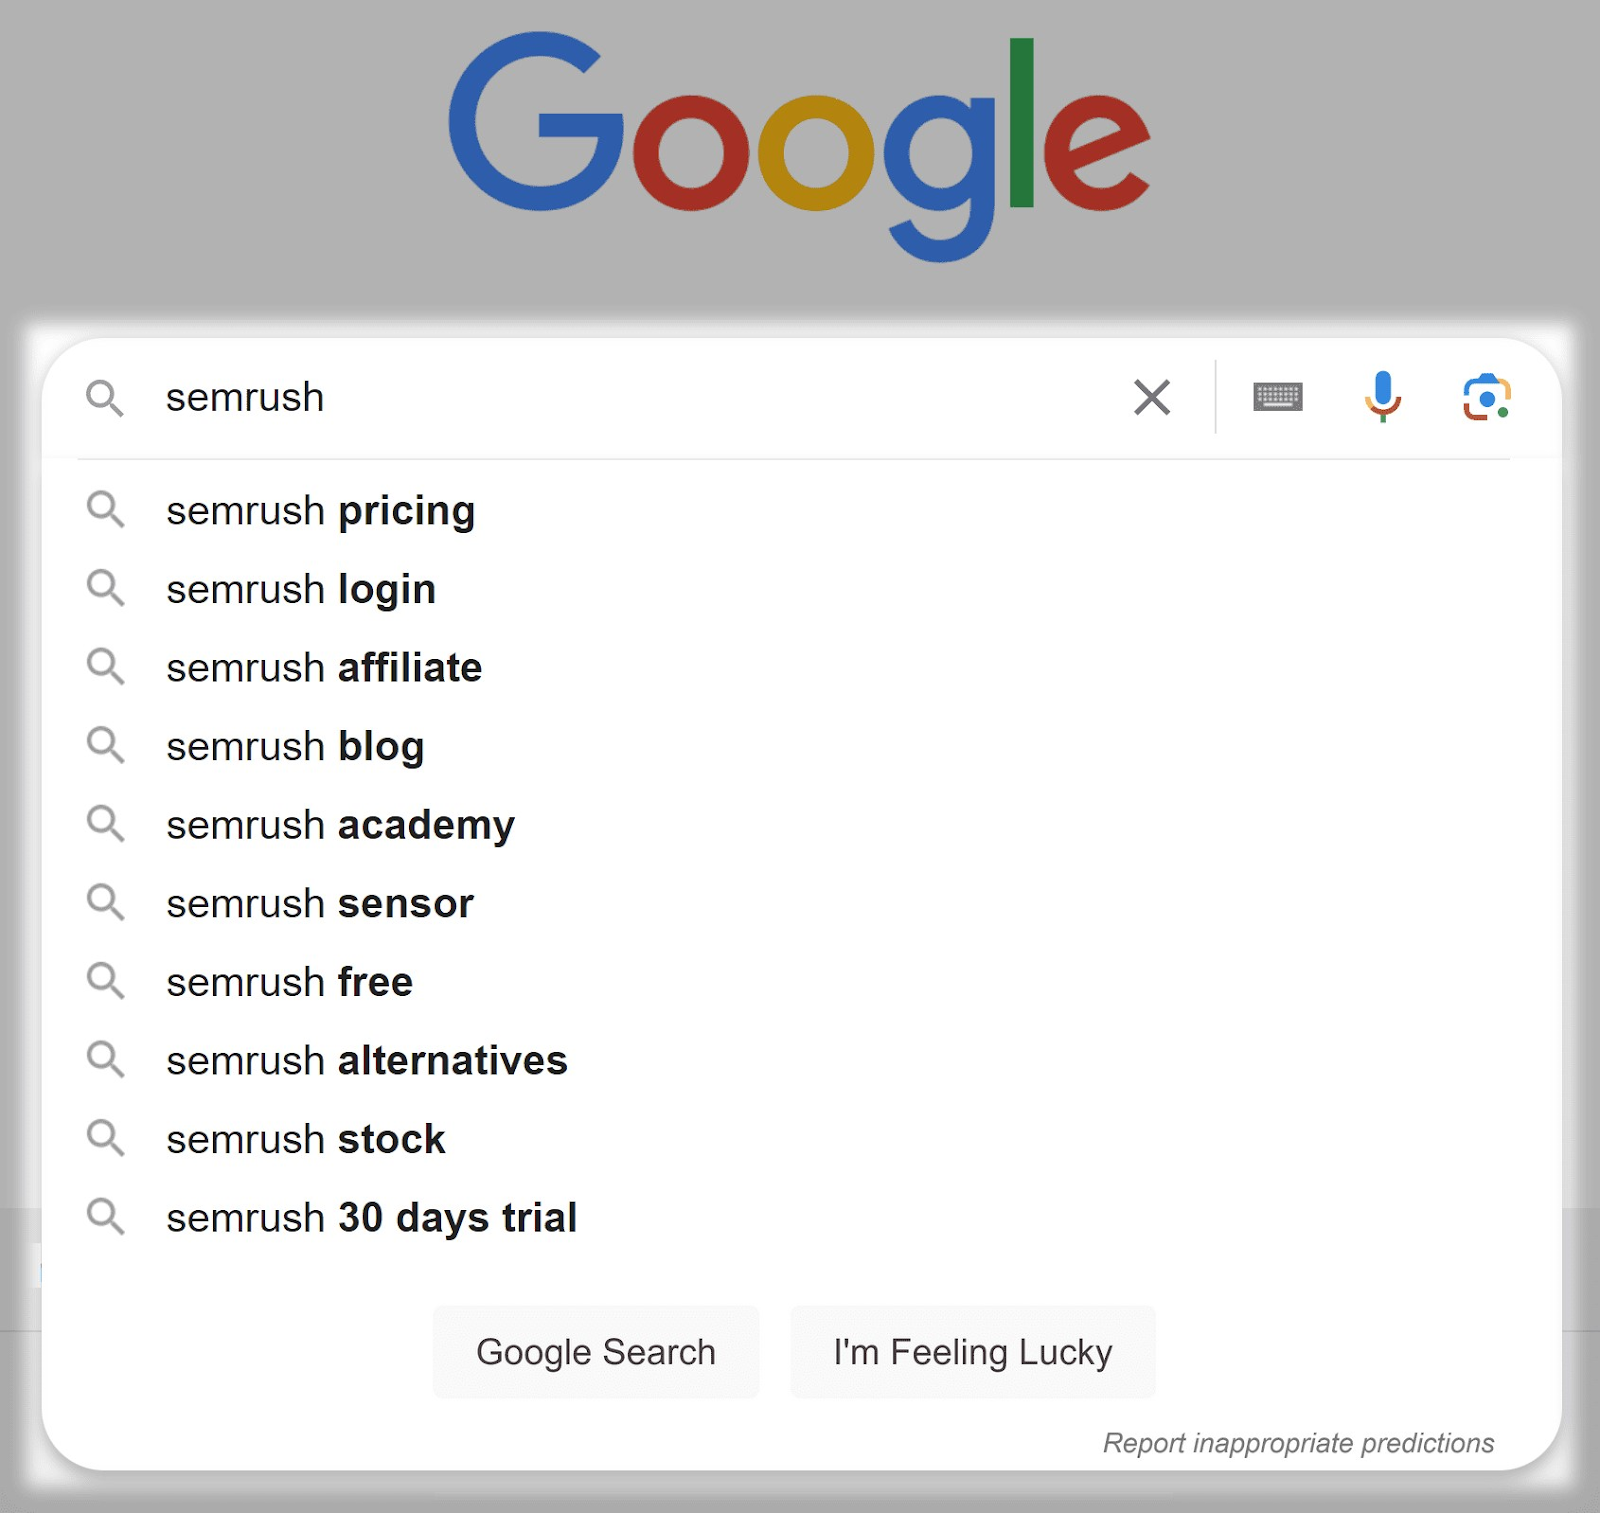1600x1513 pixels.
Task: Click the search icon beside semrush blog
Action: (106, 746)
